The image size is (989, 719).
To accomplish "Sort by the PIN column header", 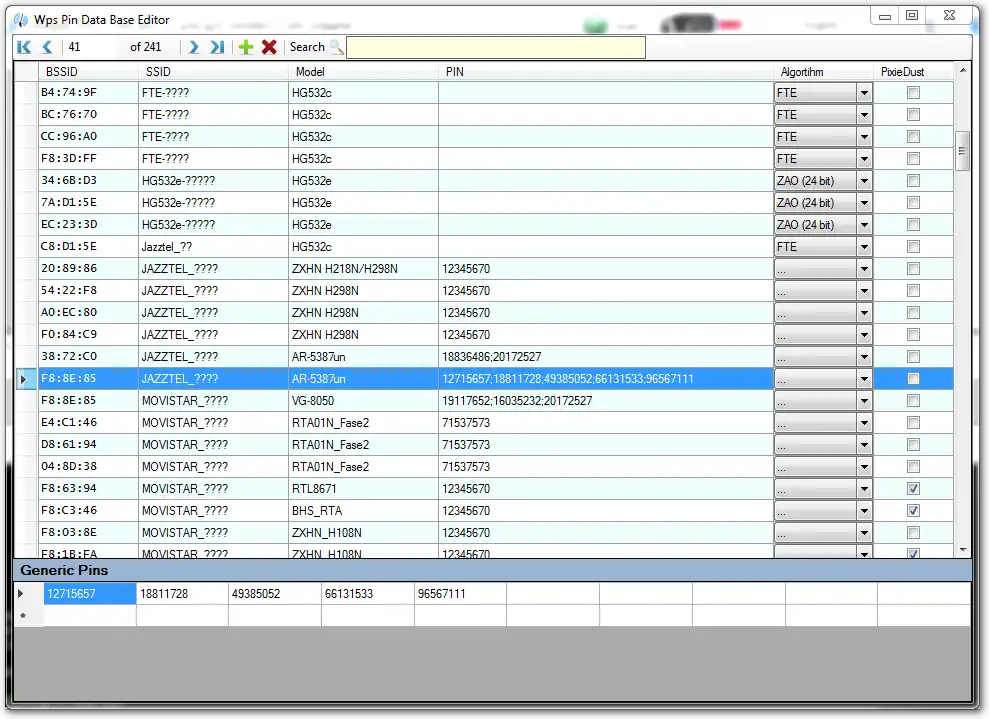I will click(606, 72).
